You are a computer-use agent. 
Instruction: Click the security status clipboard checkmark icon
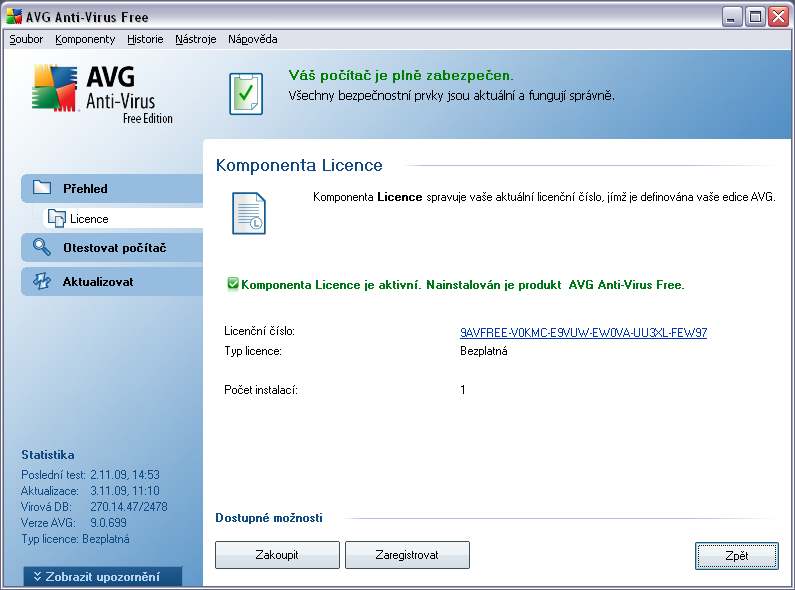pos(246,94)
